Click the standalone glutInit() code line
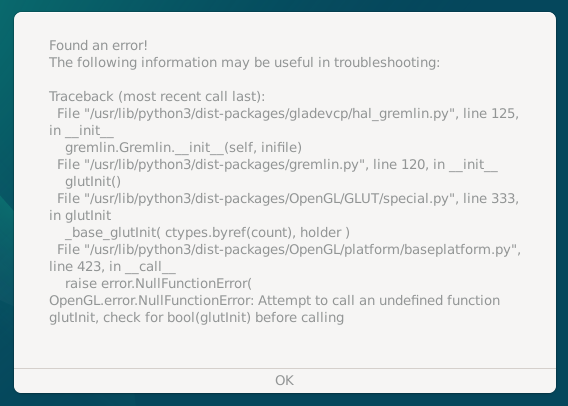 [x=93, y=181]
